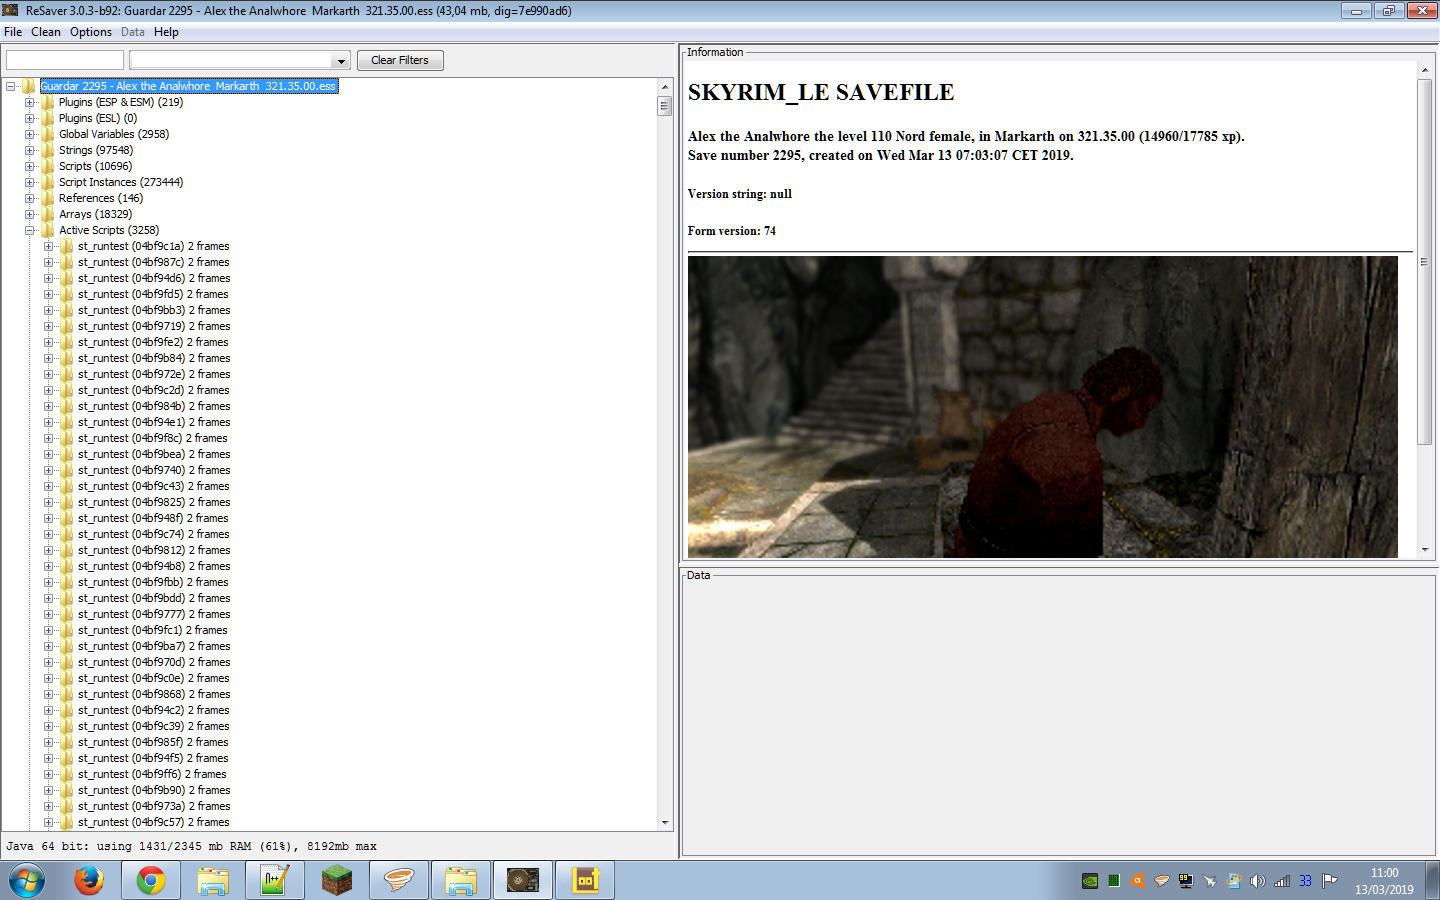Click the ReSaver app icon in the title bar
1440x900 pixels.
11,10
